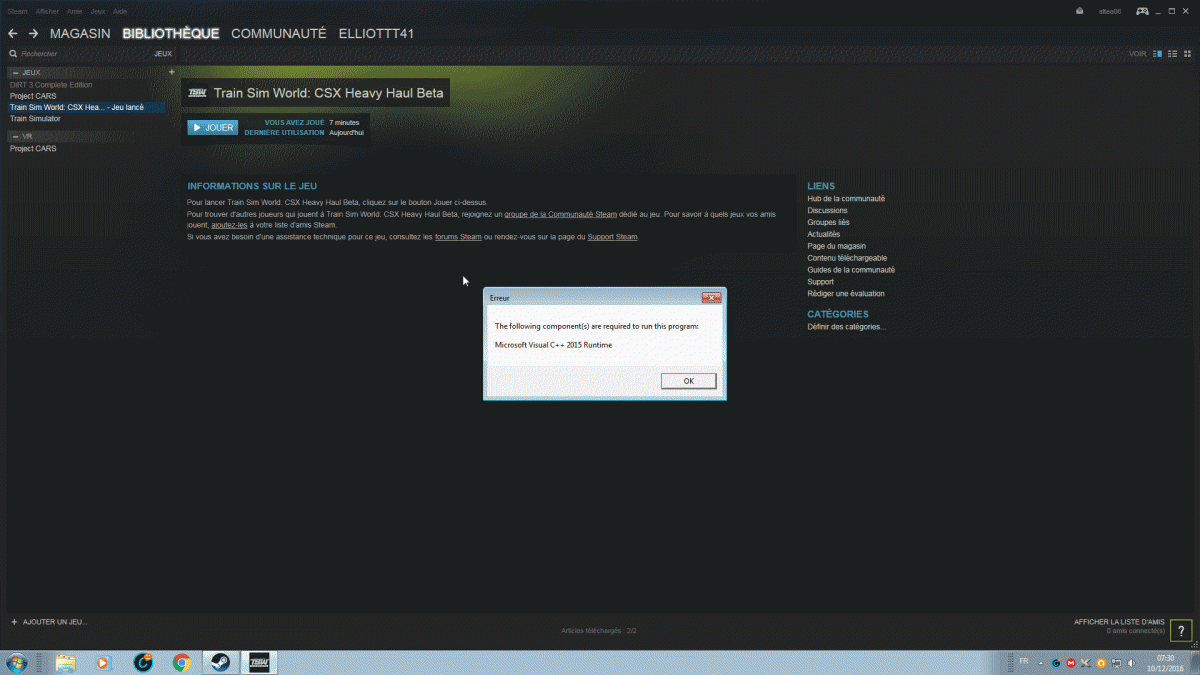The height and width of the screenshot is (675, 1200).
Task: Open the Aide menu
Action: pyautogui.click(x=120, y=11)
